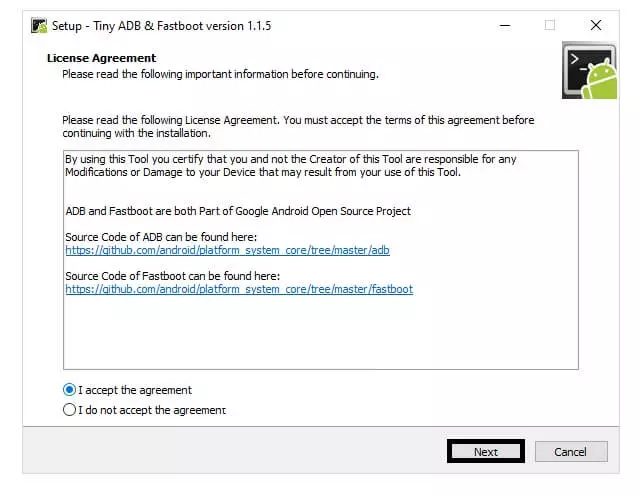Screen dimensions: 639x497
Task: Click 'Source Code of Fastboot can be found here' text
Action: (x=172, y=276)
